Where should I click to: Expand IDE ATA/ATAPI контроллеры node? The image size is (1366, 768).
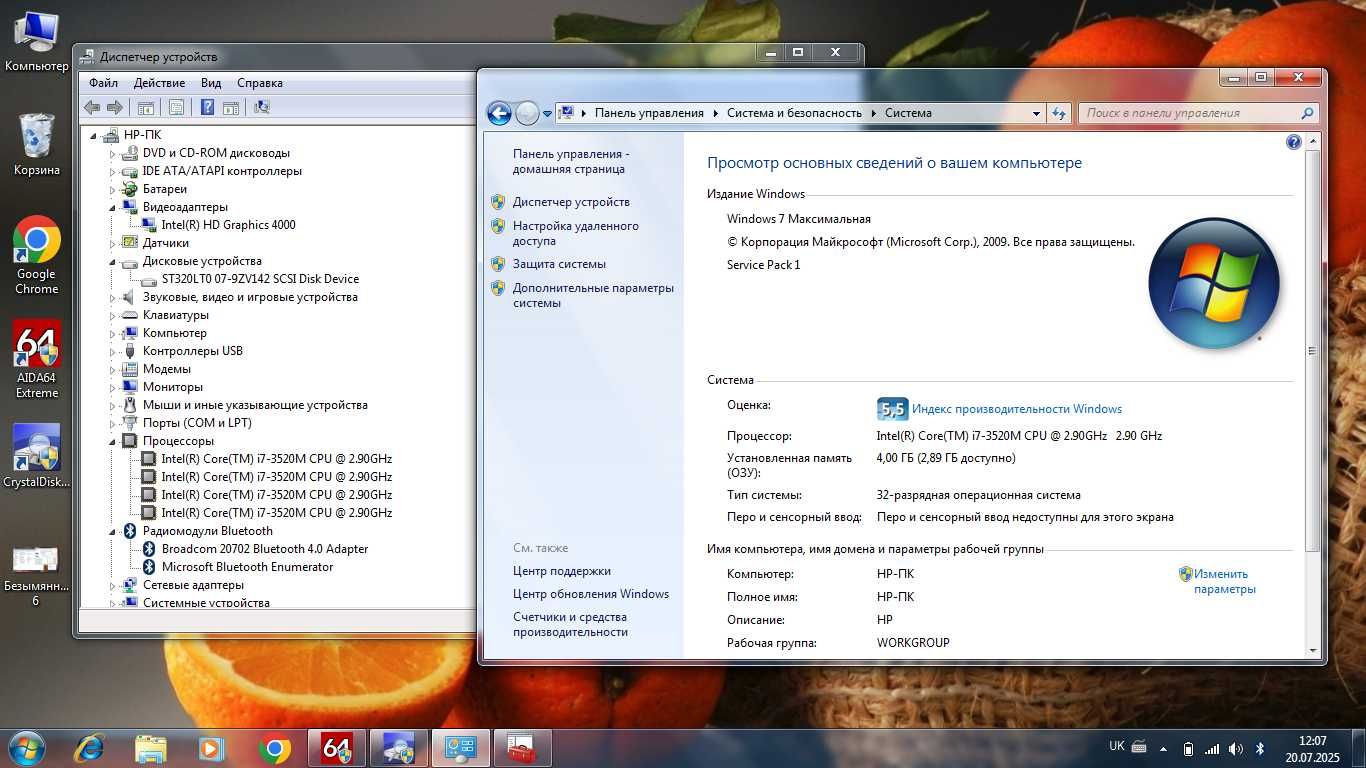113,172
